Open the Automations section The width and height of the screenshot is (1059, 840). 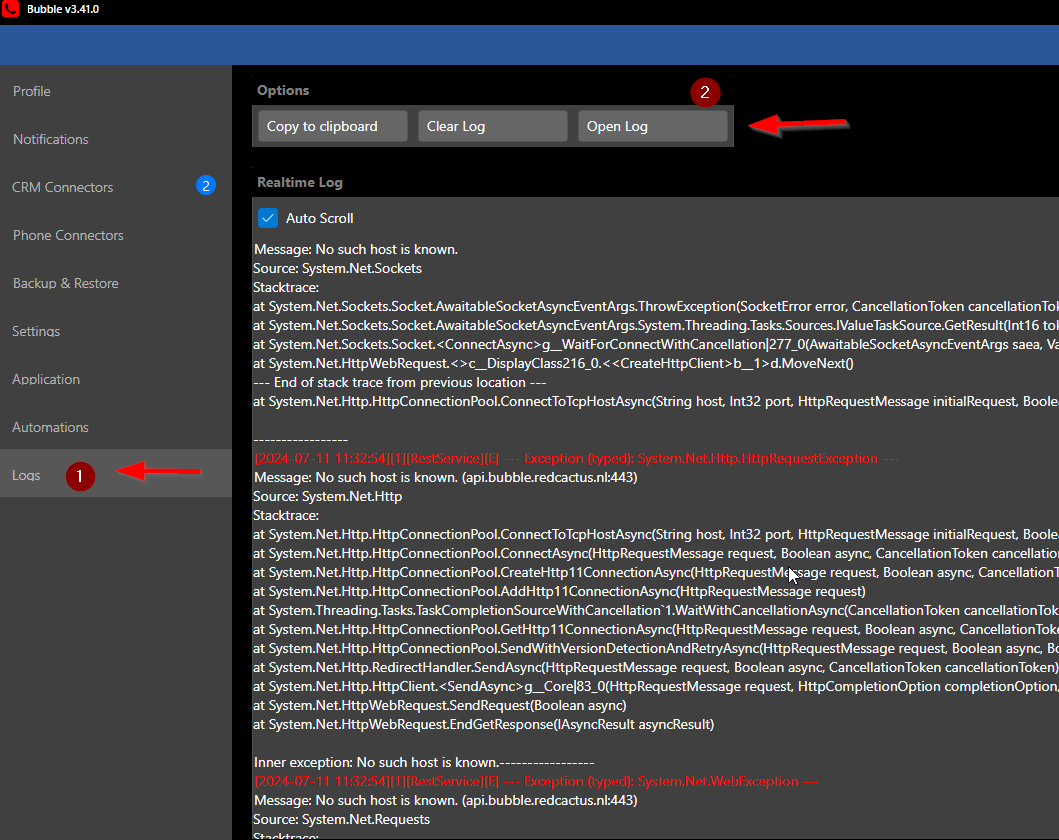click(x=51, y=427)
